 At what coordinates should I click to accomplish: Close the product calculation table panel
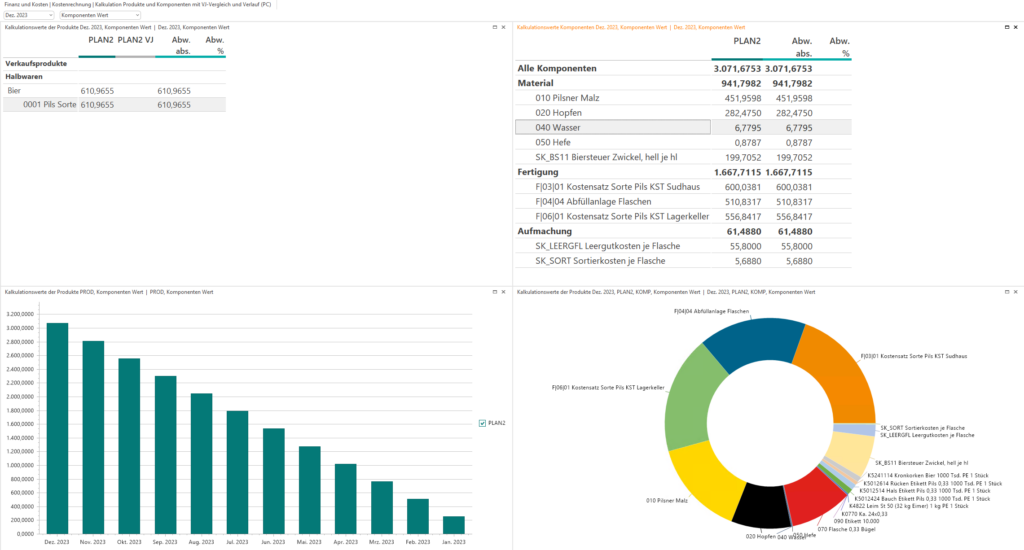[x=504, y=27]
